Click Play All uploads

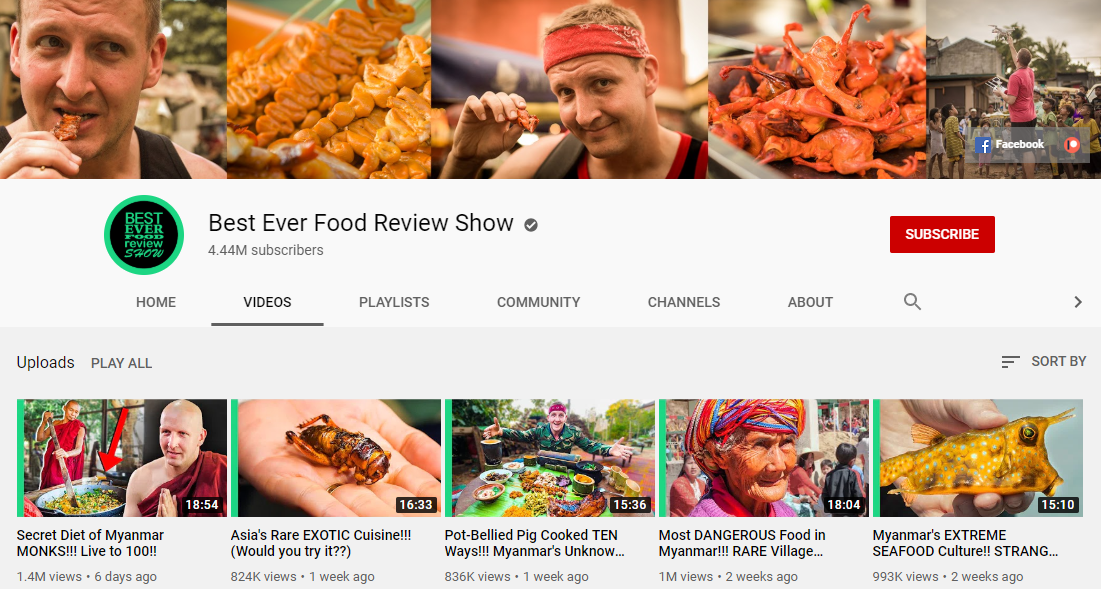tap(121, 363)
